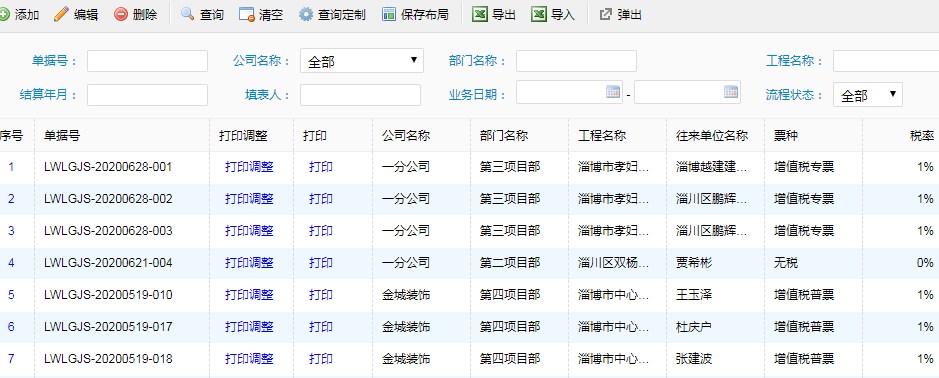This screenshot has height=378, width=939.
Task: Click the 公司名称 column header
Action: pos(406,136)
